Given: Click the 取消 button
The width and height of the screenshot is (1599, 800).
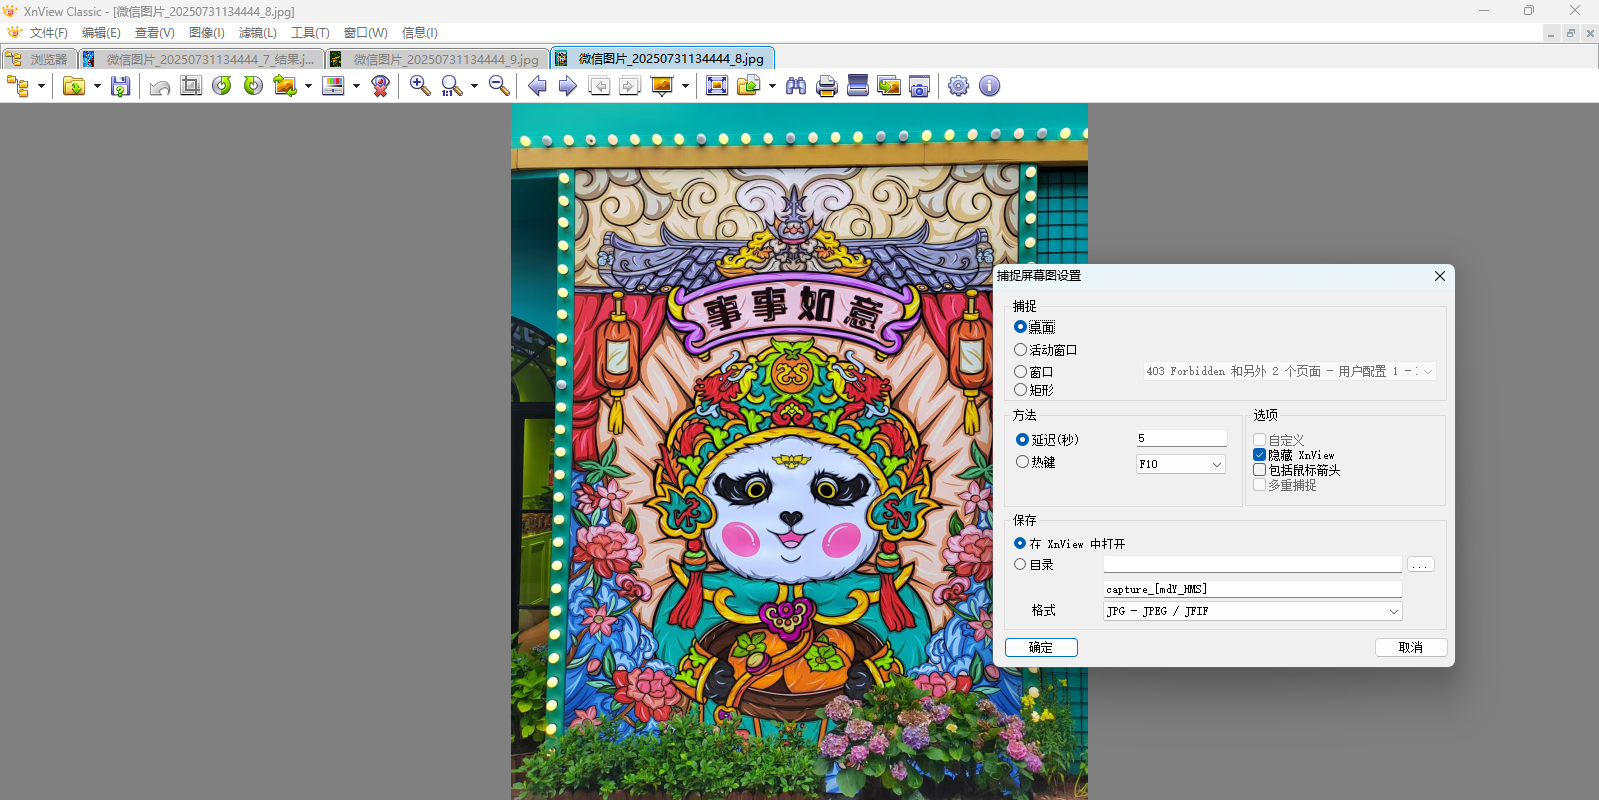Looking at the screenshot, I should point(1410,648).
